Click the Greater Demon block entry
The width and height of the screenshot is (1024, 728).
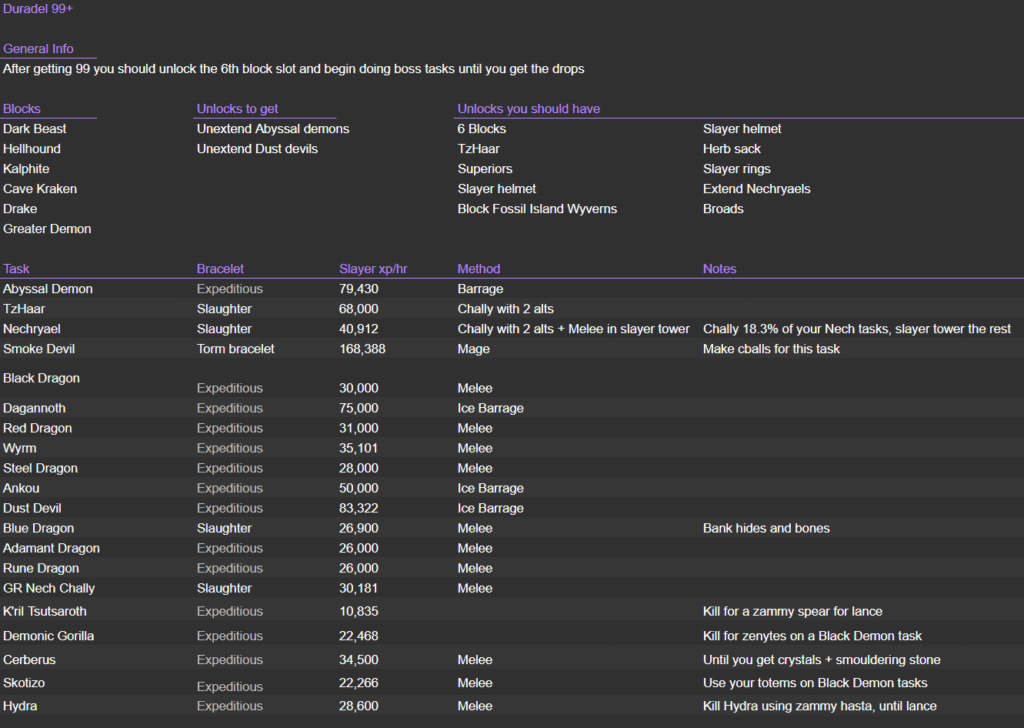pos(47,229)
